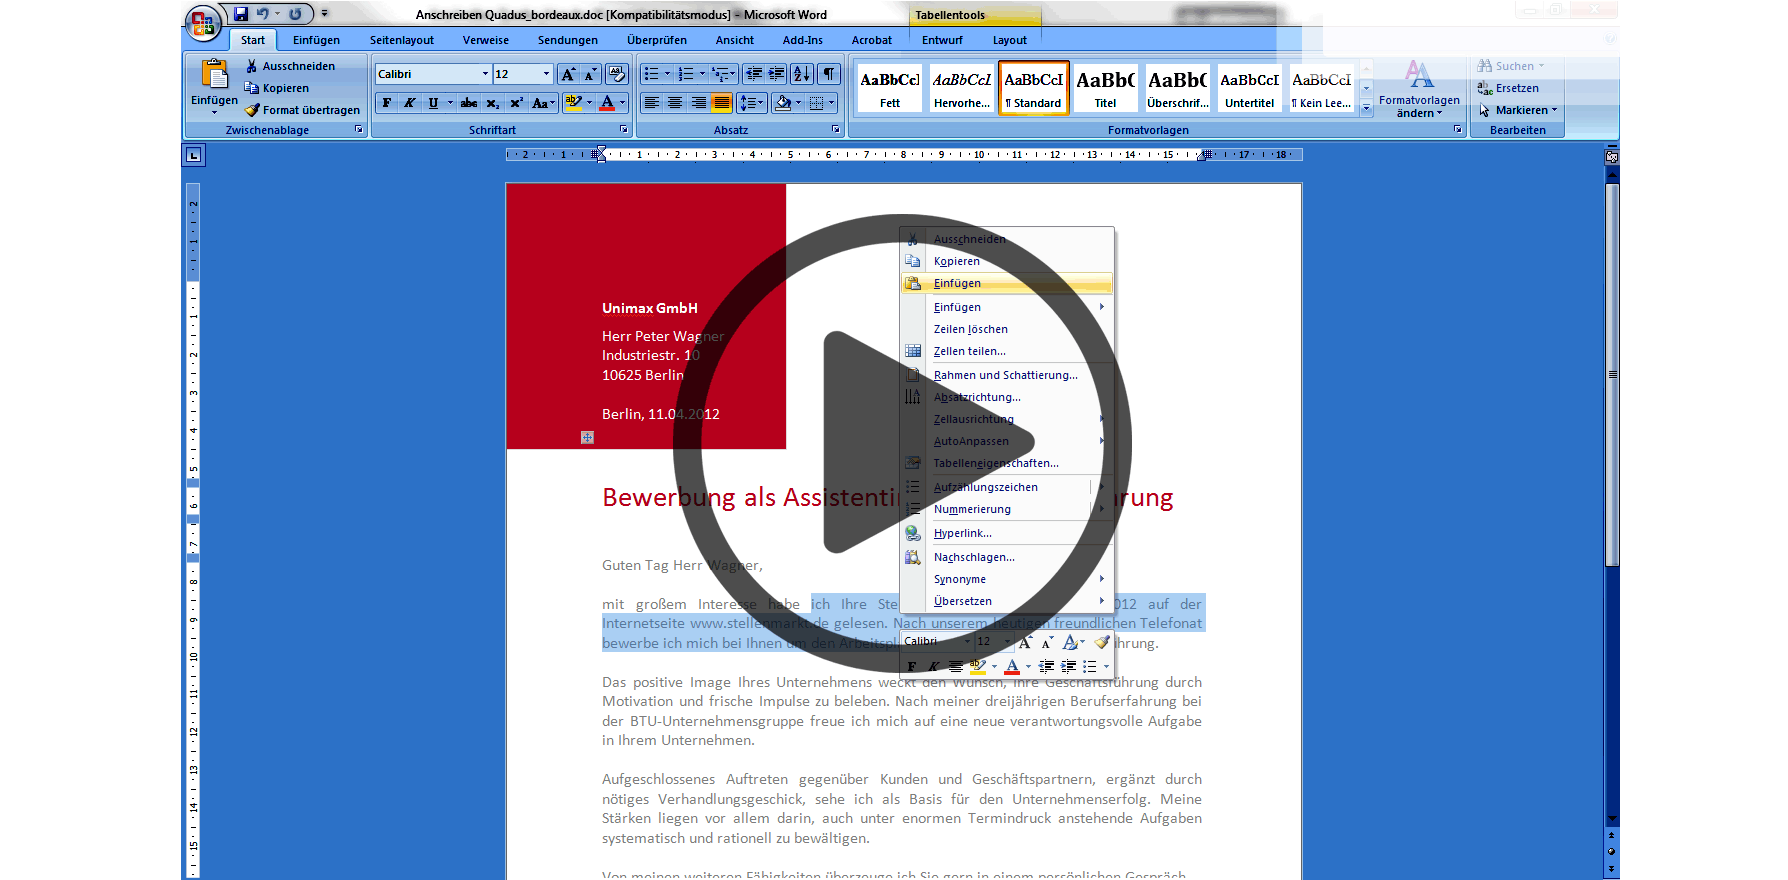Click the Increase Indent icon
Image resolution: width=1788 pixels, height=880 pixels.
tap(776, 74)
